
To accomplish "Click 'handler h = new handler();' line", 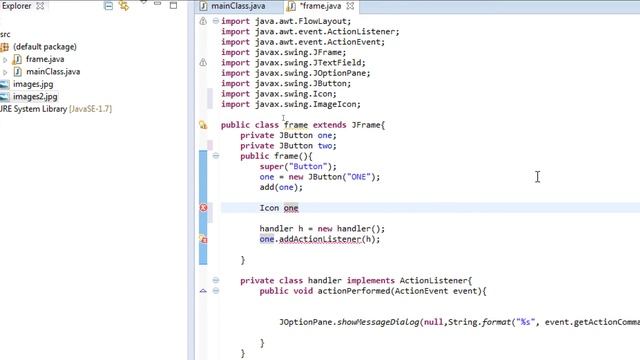I will click(322, 229).
